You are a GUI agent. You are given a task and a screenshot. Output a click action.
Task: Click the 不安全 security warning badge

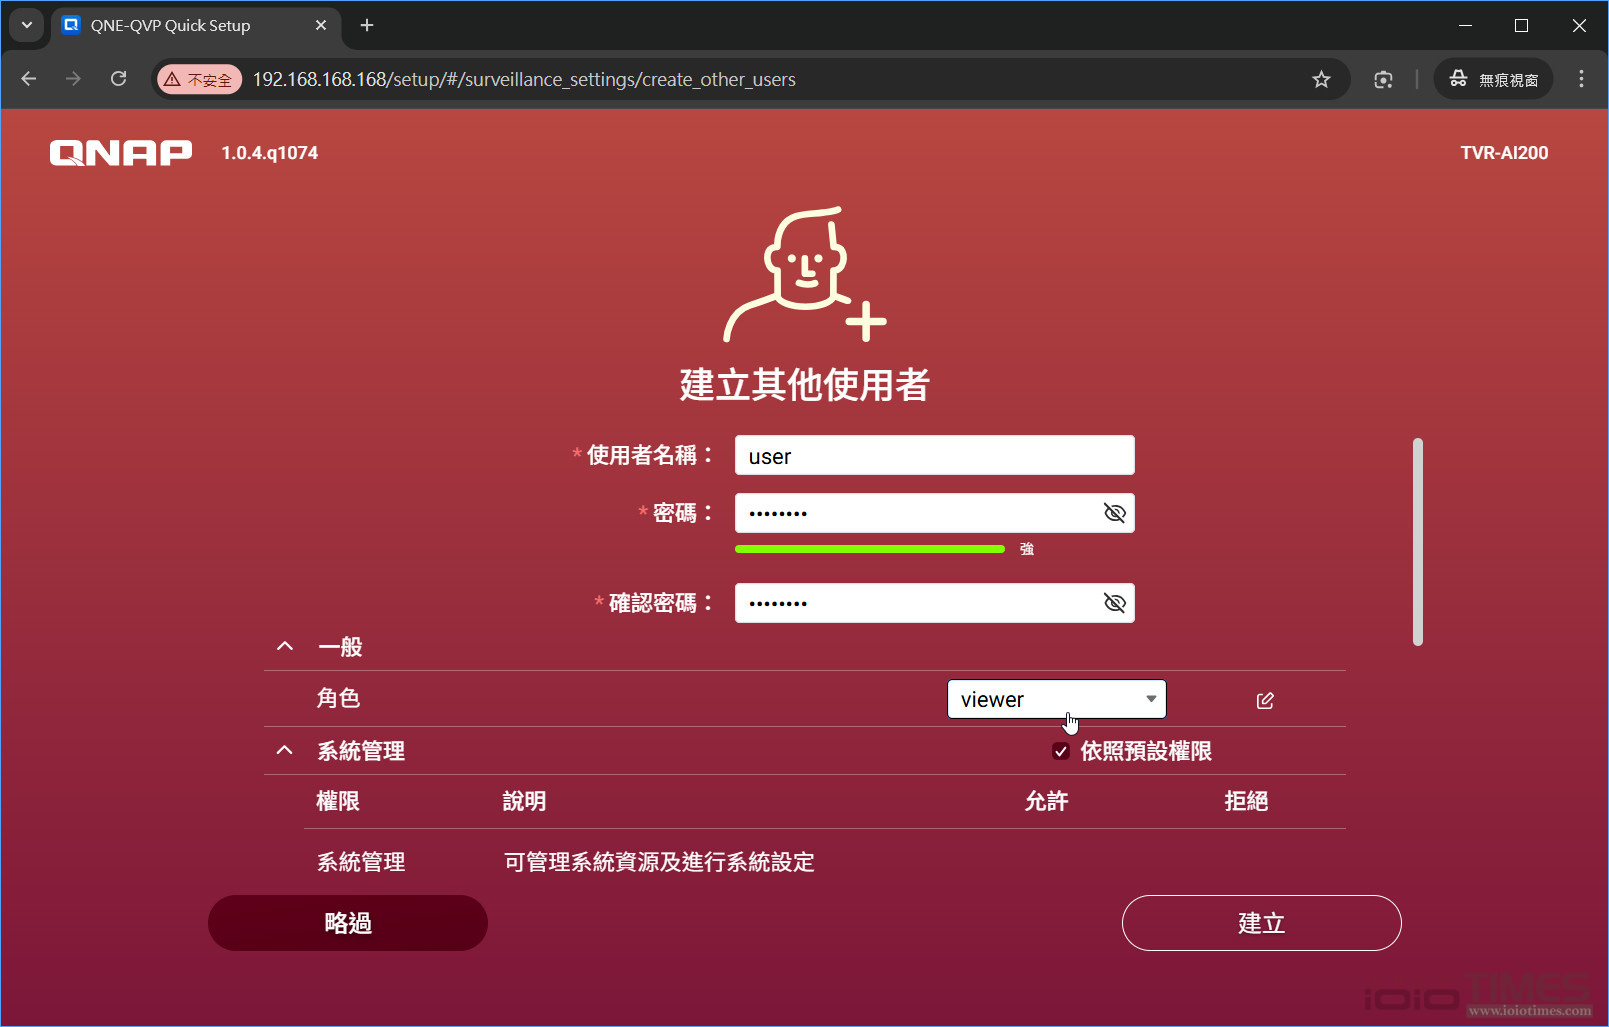199,79
